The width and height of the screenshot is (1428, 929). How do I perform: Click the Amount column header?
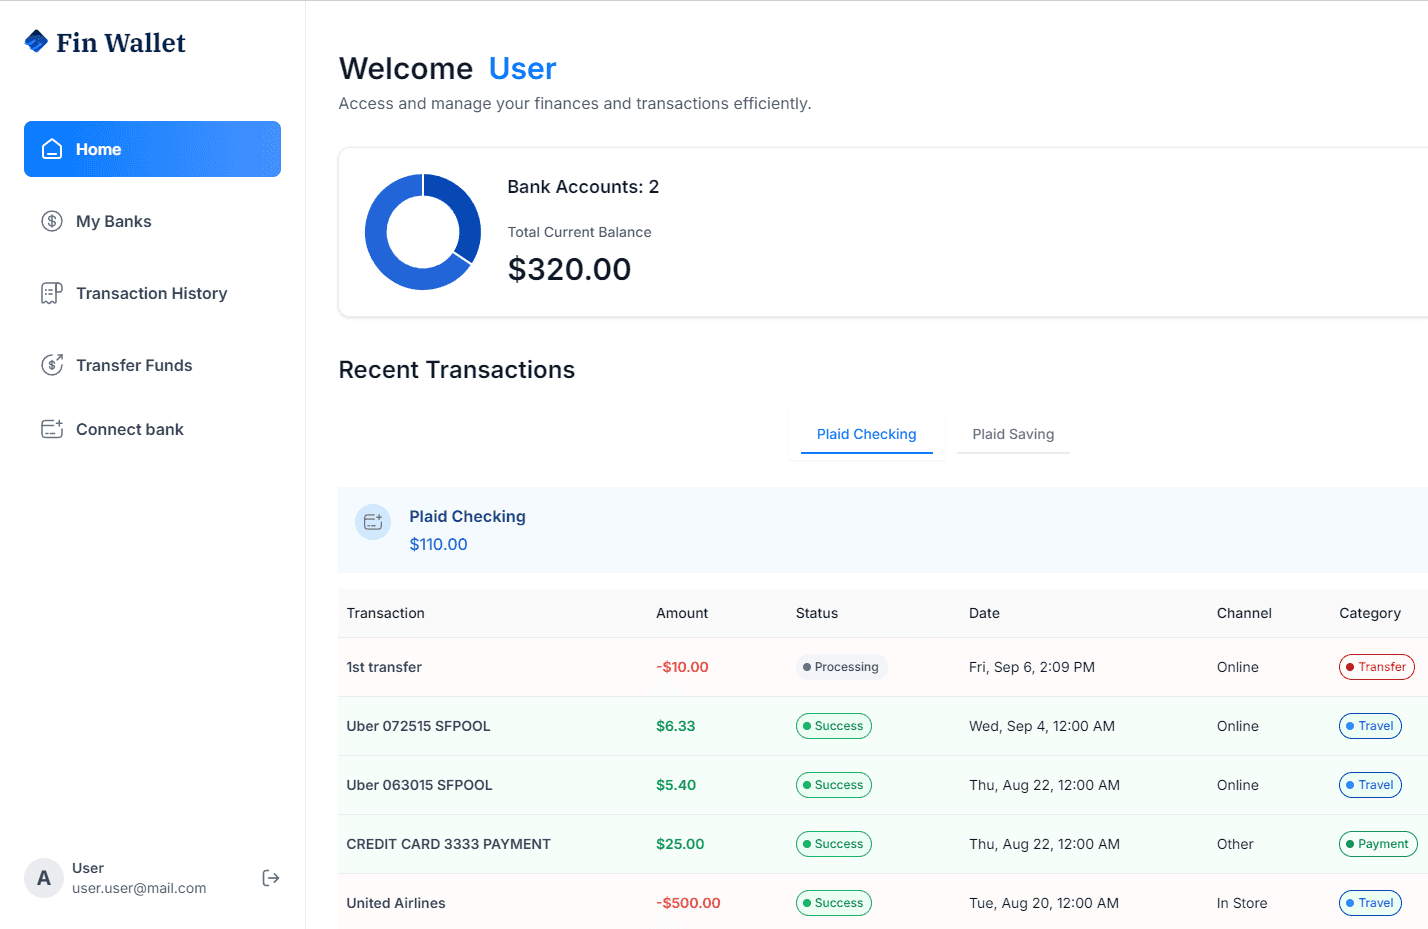[x=682, y=613]
